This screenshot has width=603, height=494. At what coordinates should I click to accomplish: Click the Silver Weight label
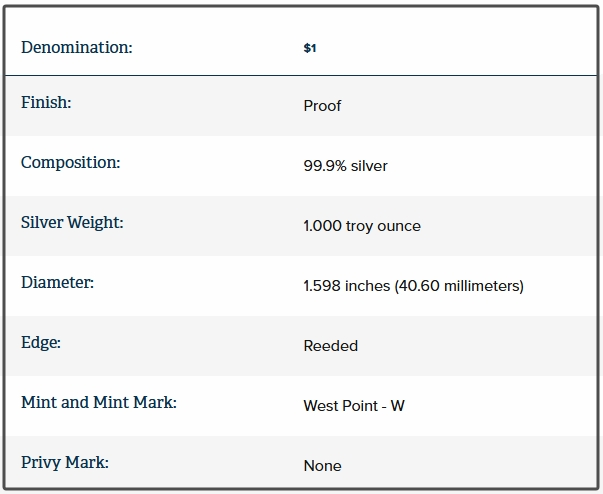[x=72, y=222]
